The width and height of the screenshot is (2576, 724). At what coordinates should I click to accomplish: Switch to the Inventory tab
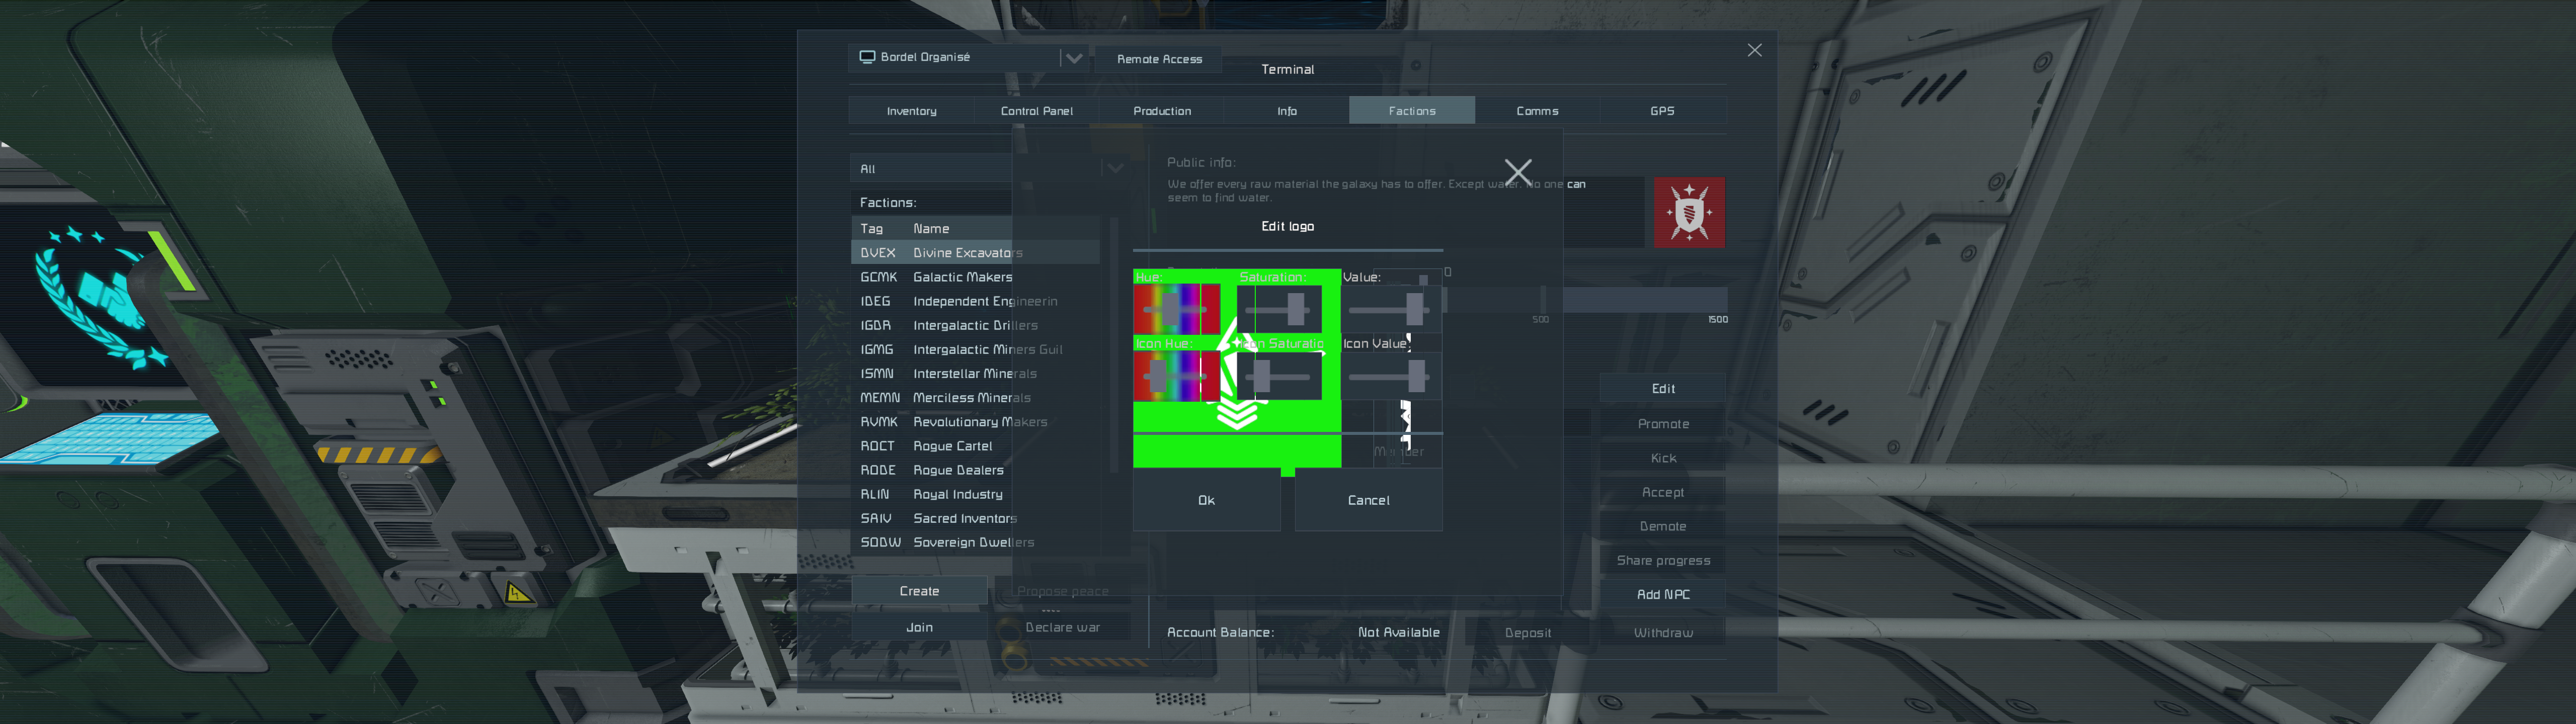tap(911, 111)
